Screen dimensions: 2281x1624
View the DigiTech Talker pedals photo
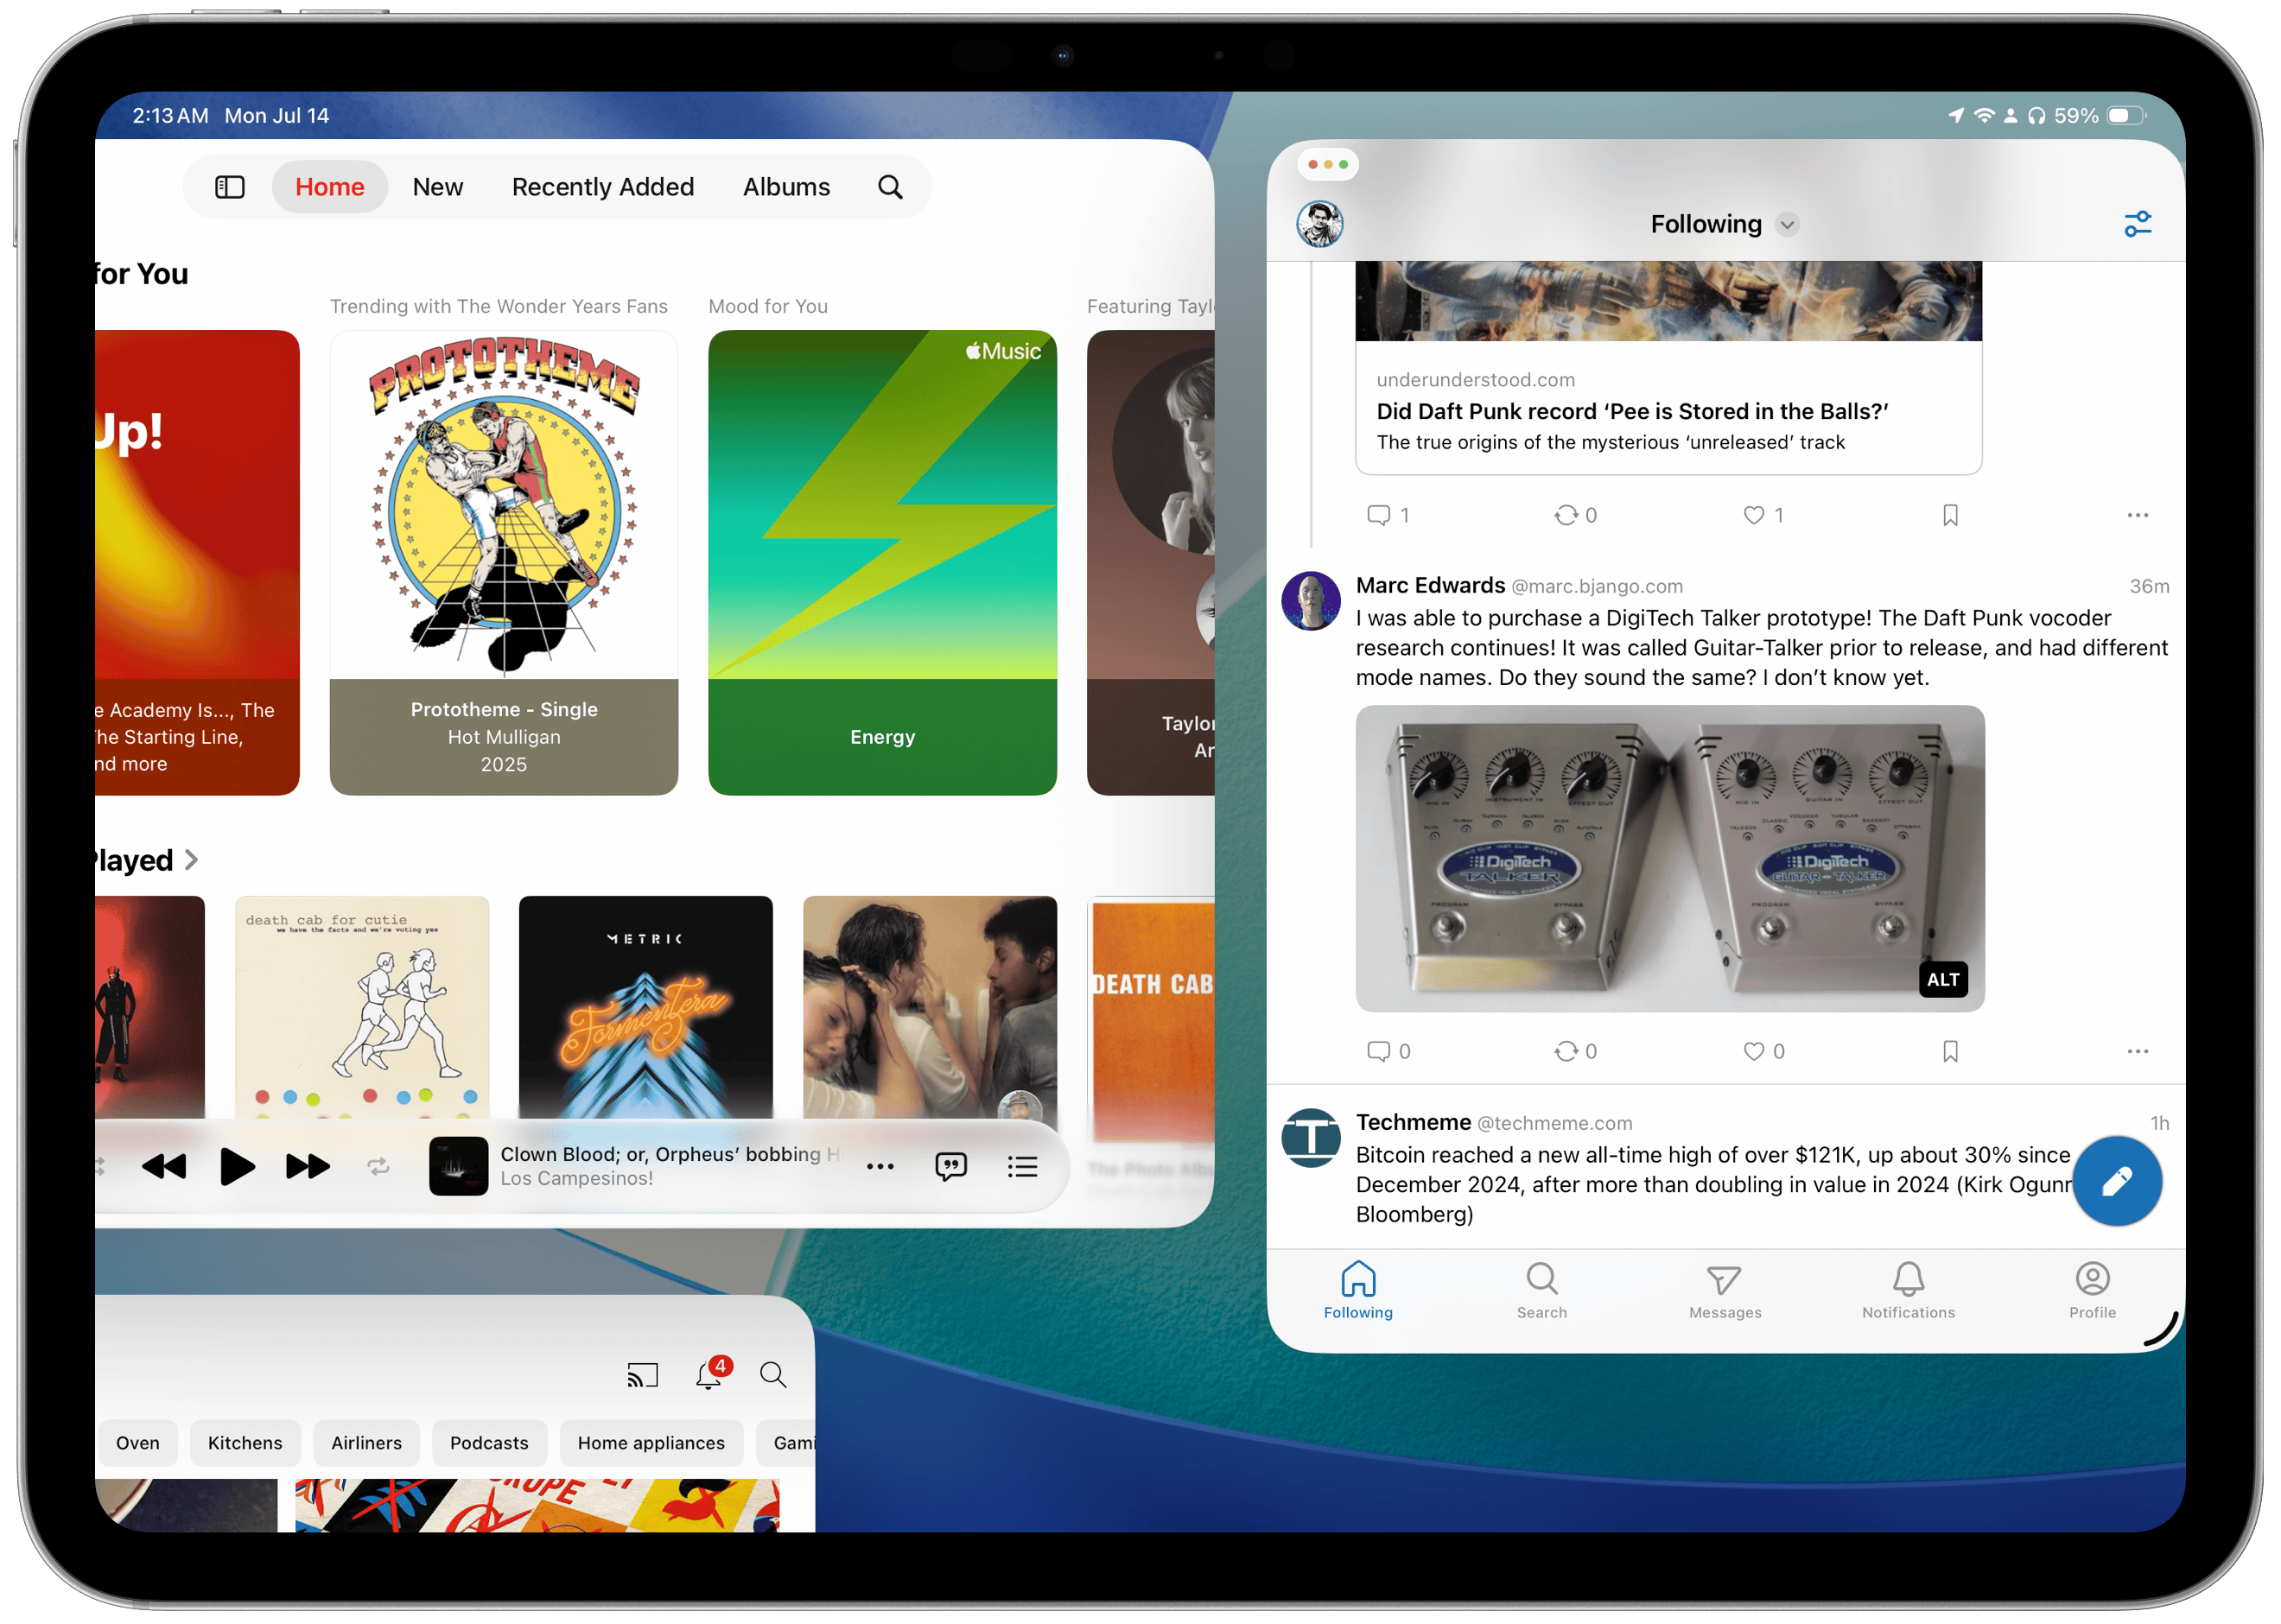click(1670, 859)
